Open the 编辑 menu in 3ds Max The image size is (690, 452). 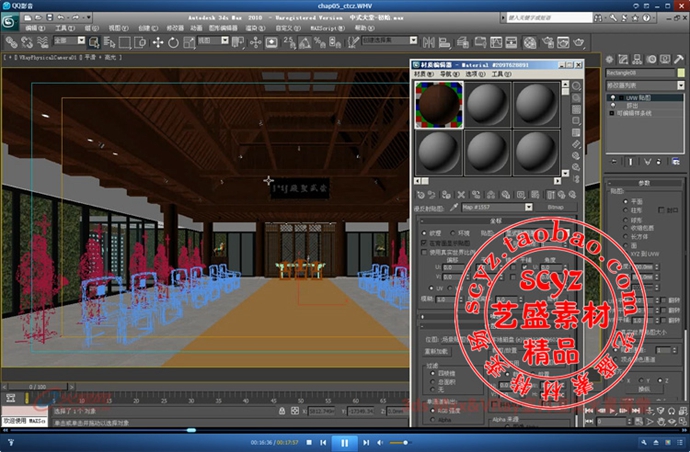(x=35, y=28)
